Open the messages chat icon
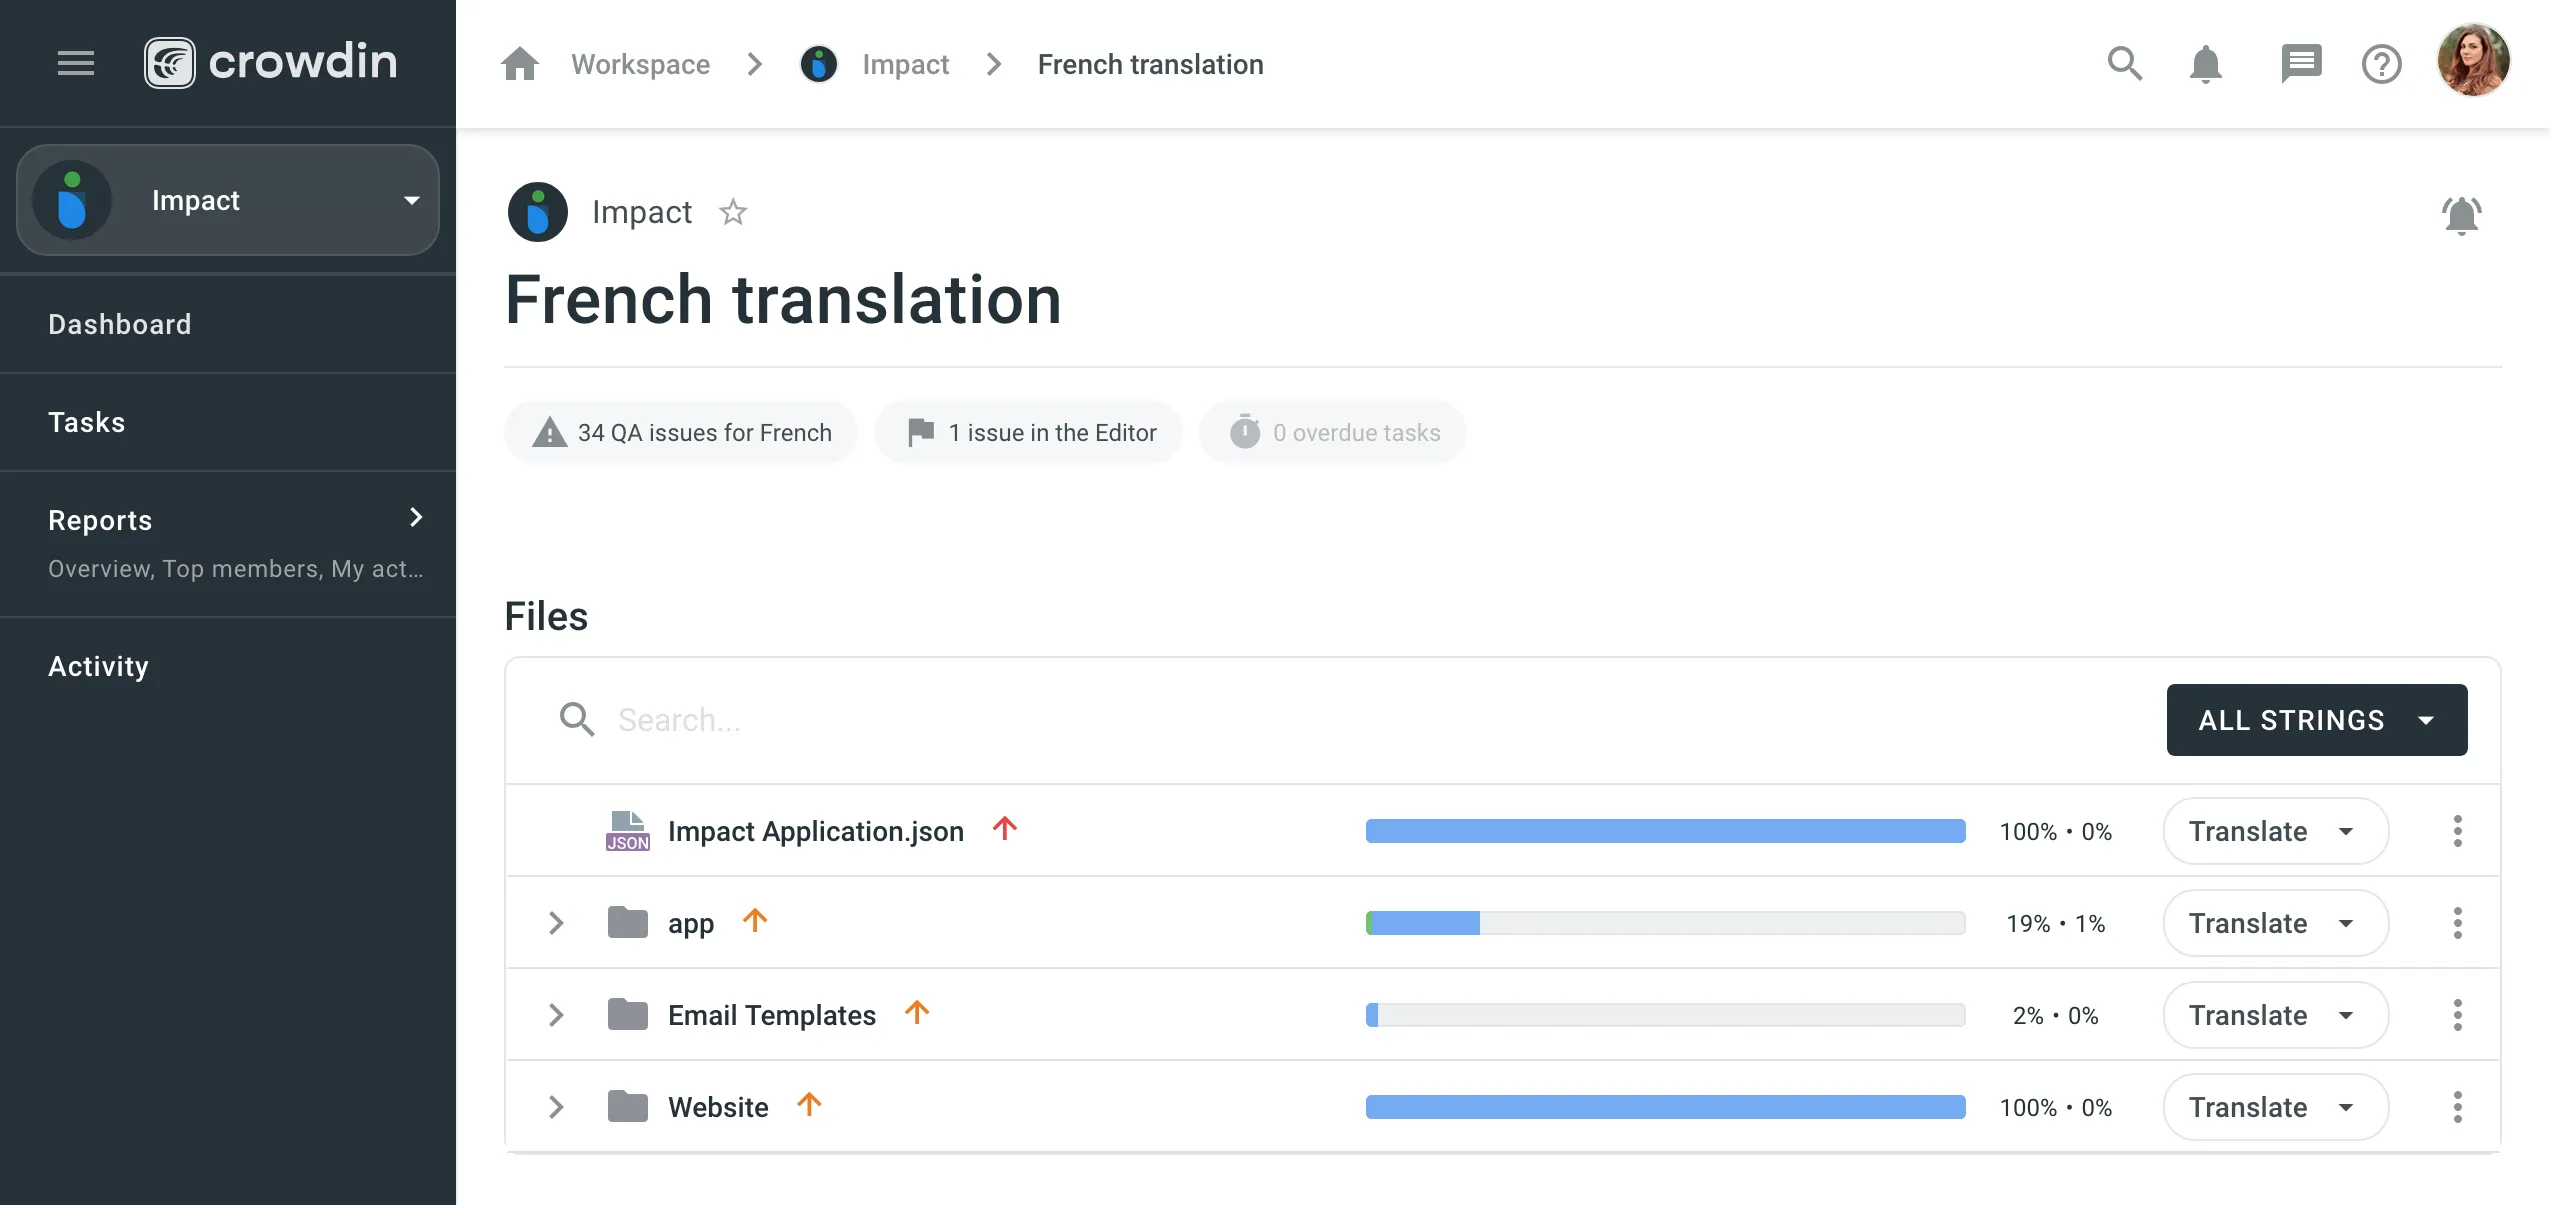The height and width of the screenshot is (1205, 2550). (x=2301, y=64)
